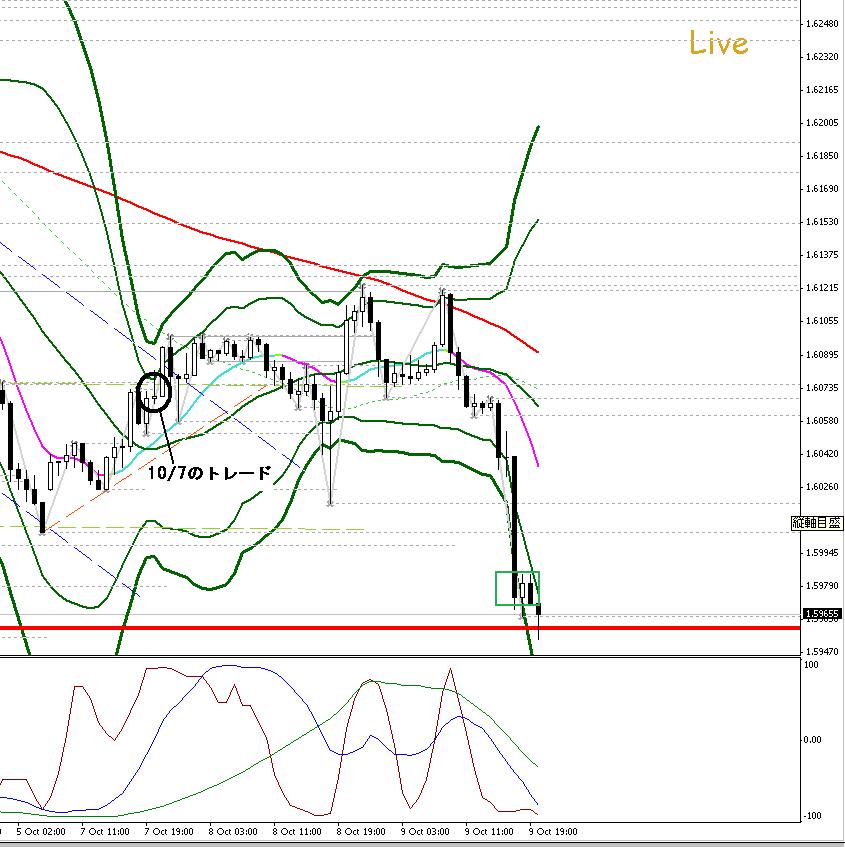Click the 1.60735 price scale label
The width and height of the screenshot is (845, 847).
[x=822, y=387]
